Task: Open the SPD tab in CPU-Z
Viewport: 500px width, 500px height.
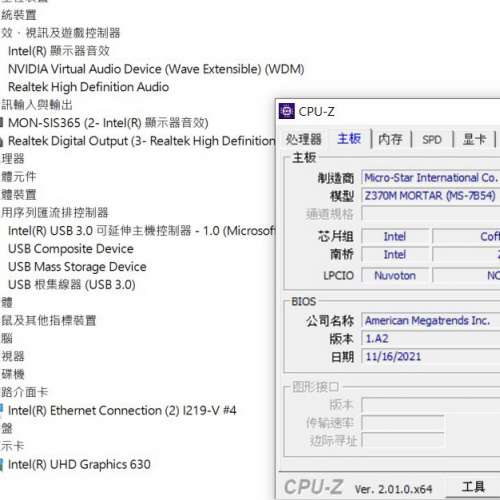Action: 432,139
